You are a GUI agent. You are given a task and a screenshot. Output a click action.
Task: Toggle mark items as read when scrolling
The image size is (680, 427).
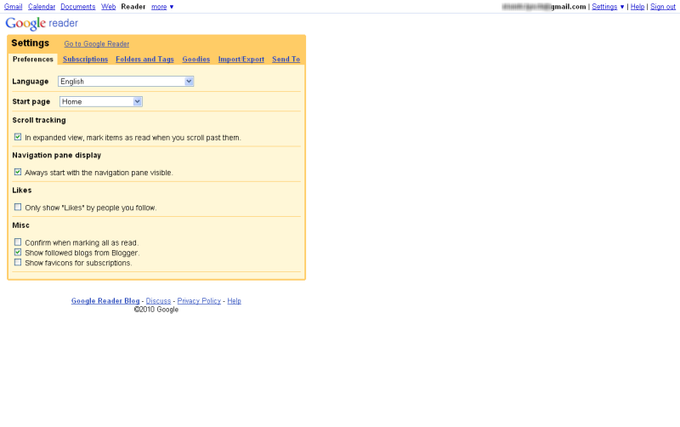point(18,137)
